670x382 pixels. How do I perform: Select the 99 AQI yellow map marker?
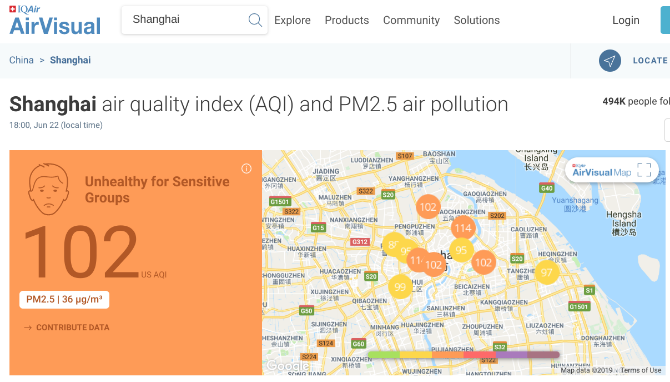(x=400, y=287)
